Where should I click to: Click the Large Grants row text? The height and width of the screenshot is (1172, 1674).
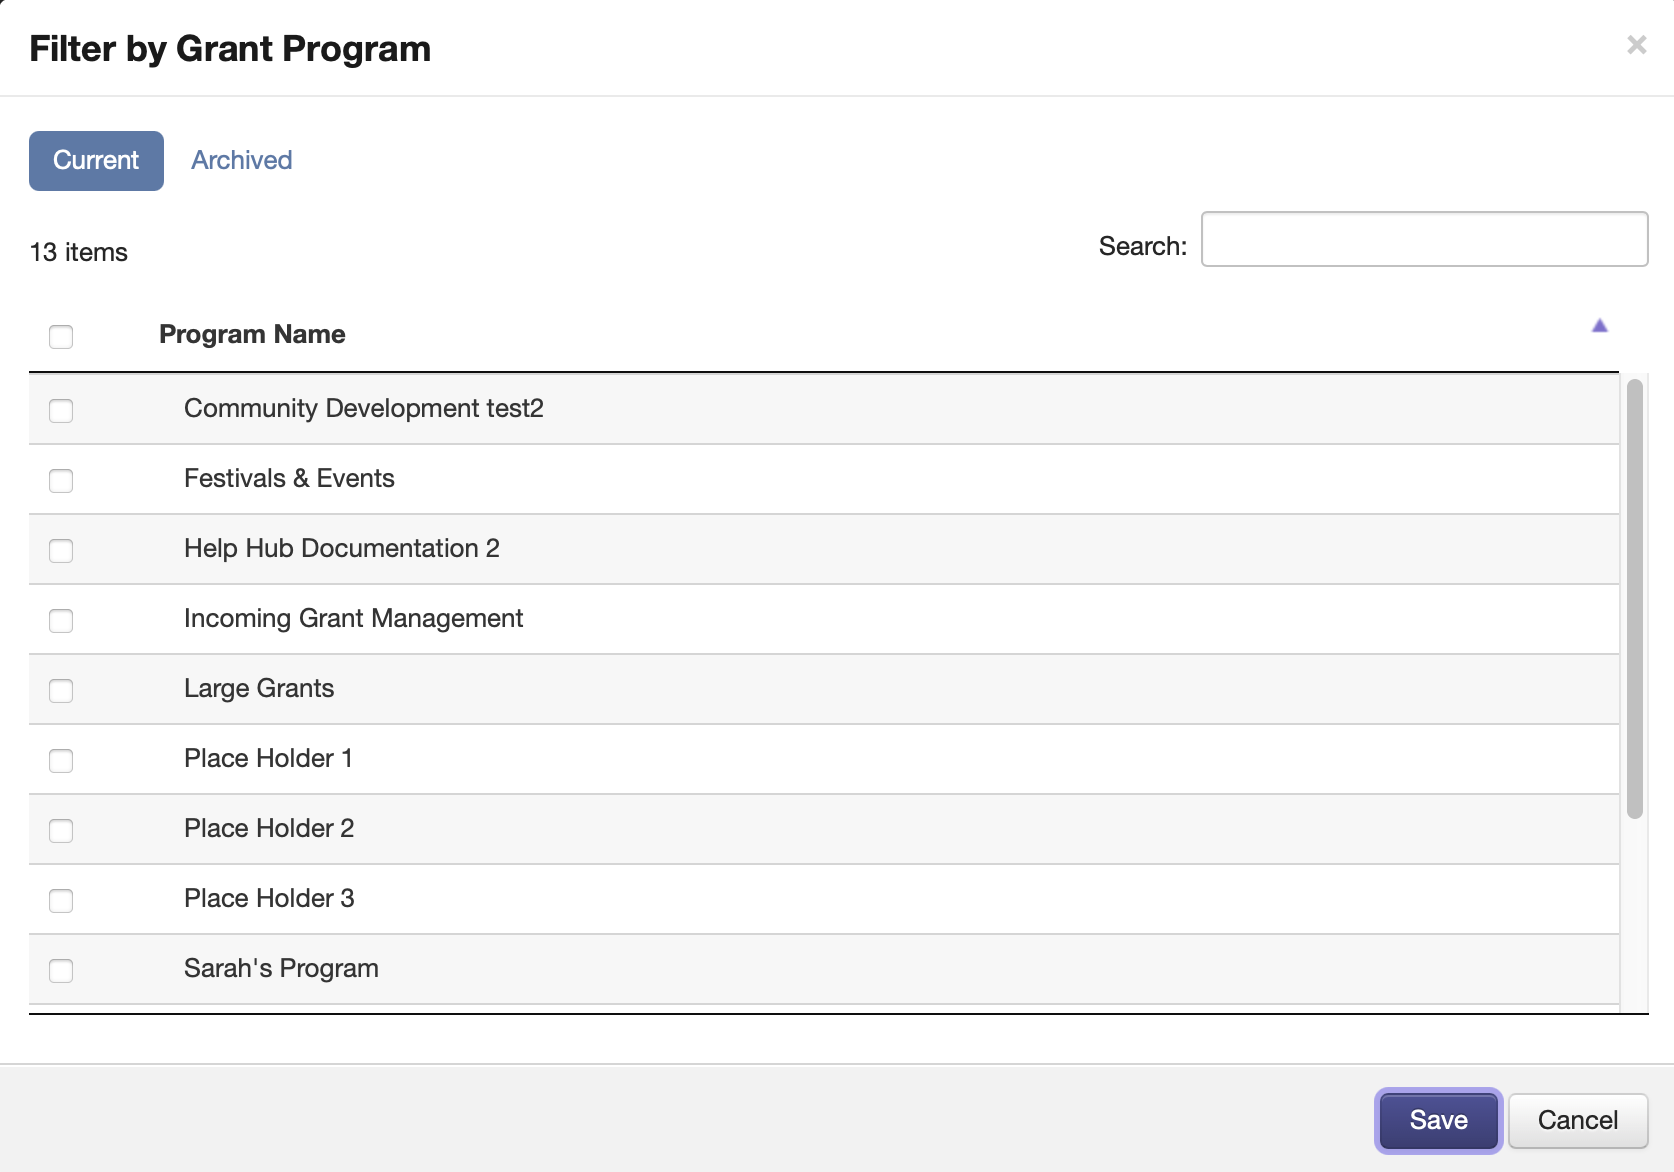[x=259, y=688]
